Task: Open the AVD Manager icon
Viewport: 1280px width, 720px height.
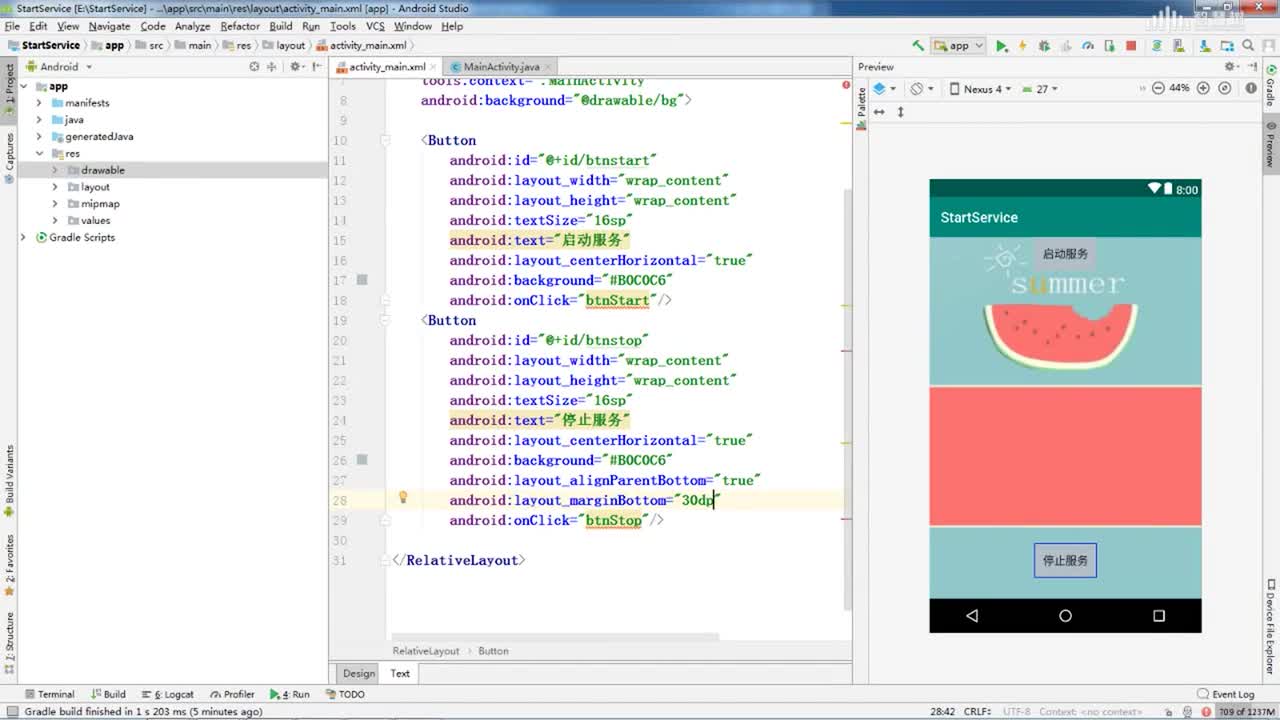Action: point(1179,45)
